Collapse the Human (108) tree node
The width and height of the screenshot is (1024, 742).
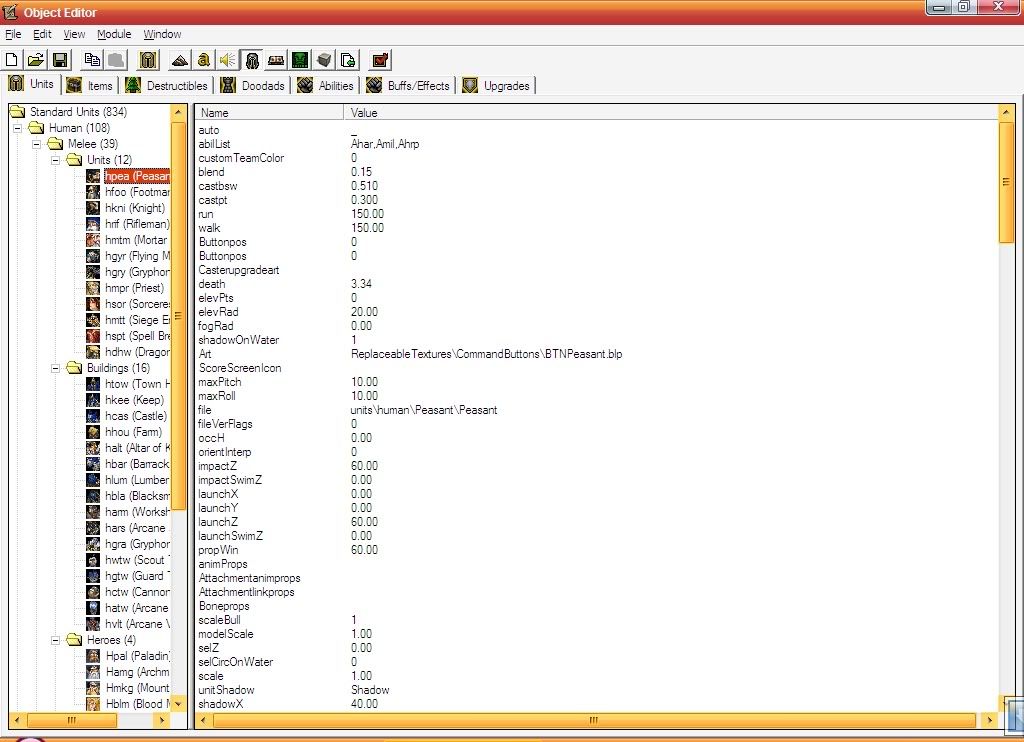[18, 128]
